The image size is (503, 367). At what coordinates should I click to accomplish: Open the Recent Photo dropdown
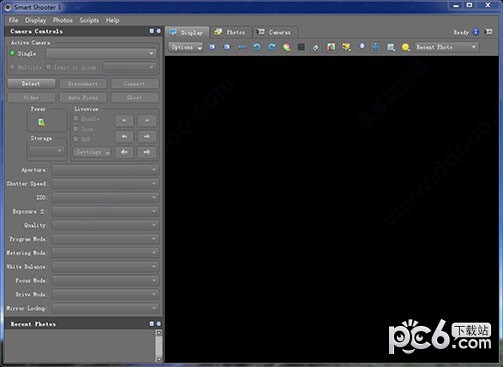tap(446, 47)
